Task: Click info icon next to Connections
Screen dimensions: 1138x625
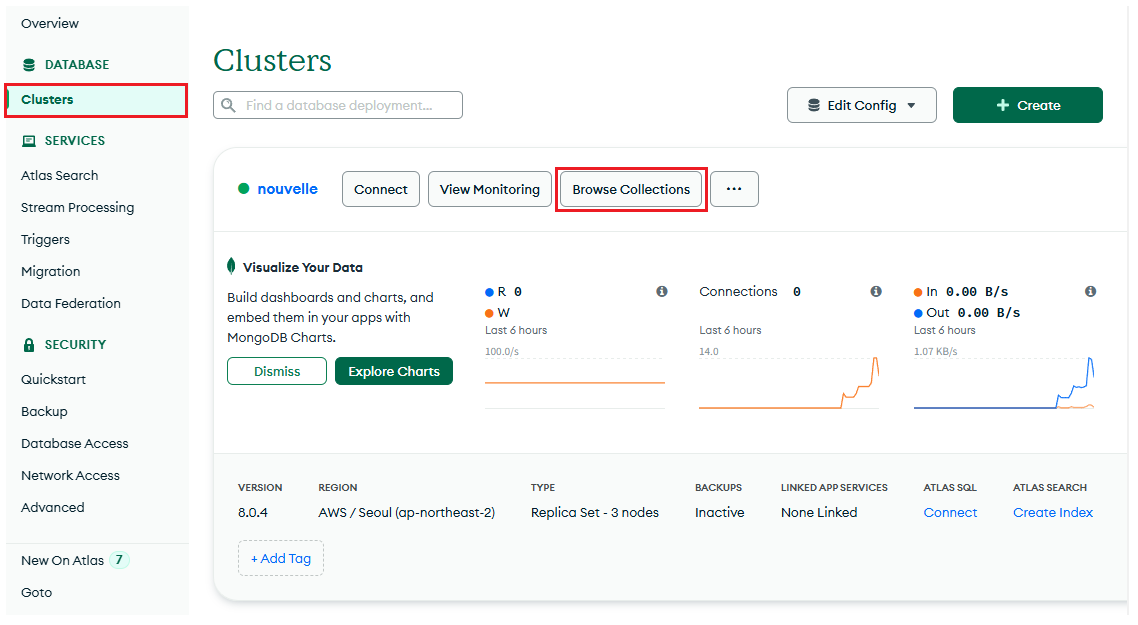Action: point(876,291)
